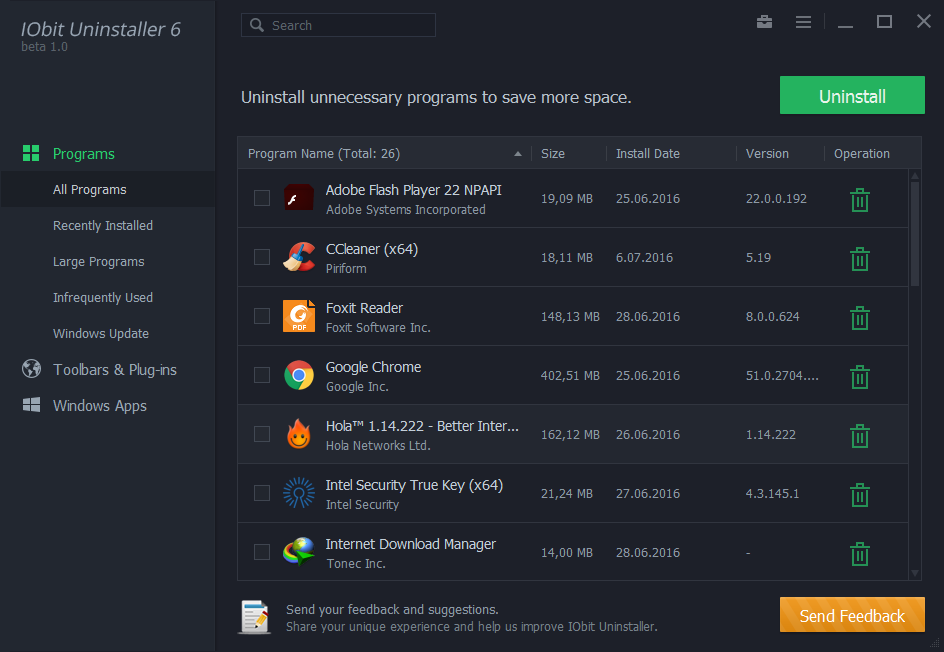The image size is (944, 652).
Task: Click Google Chrome size 402,51 MB
Action: pyautogui.click(x=570, y=376)
